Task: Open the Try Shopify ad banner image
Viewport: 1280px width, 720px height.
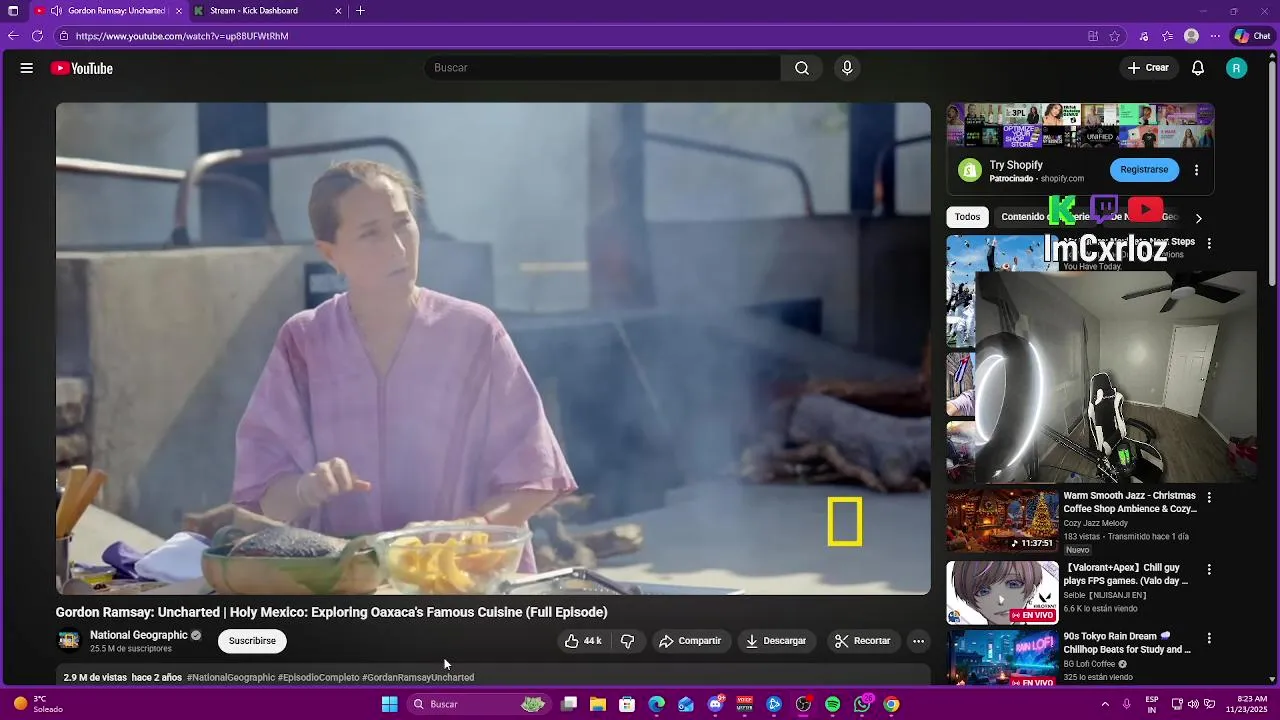Action: [x=1080, y=125]
